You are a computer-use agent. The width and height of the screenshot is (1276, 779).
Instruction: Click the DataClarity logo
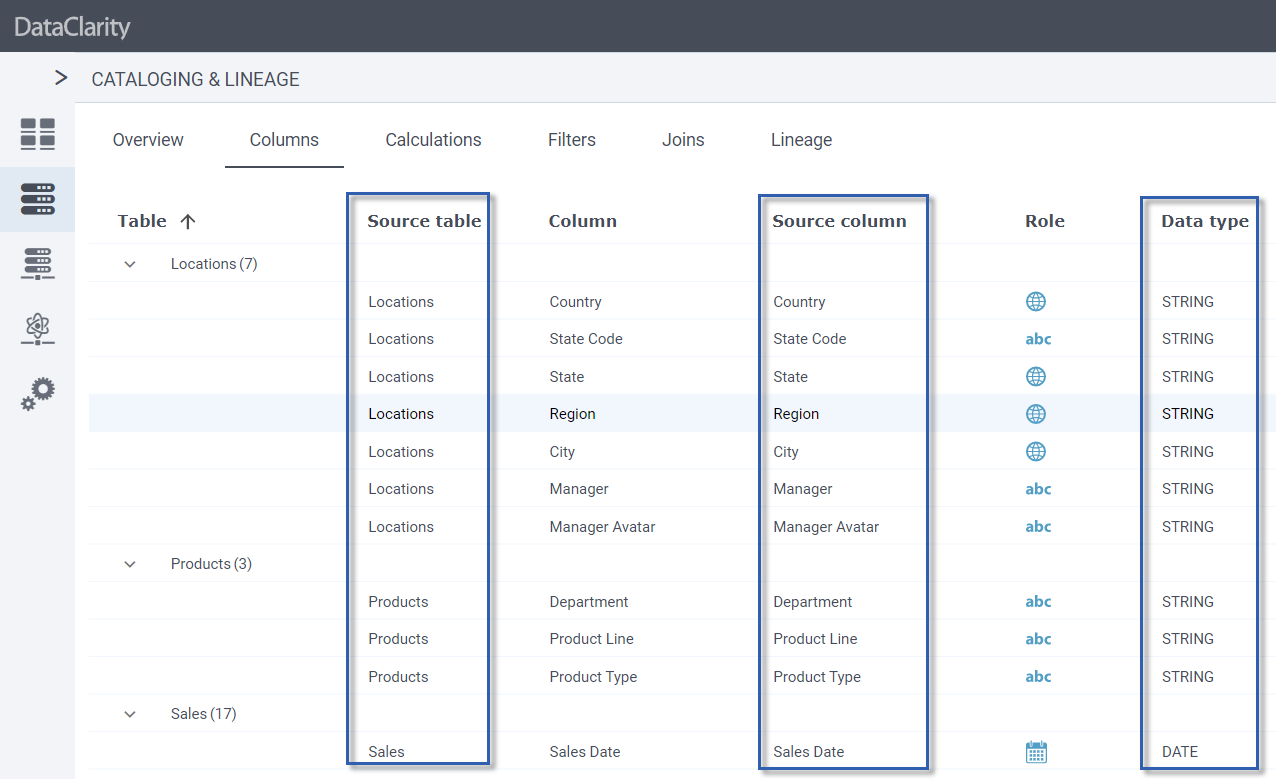[72, 27]
